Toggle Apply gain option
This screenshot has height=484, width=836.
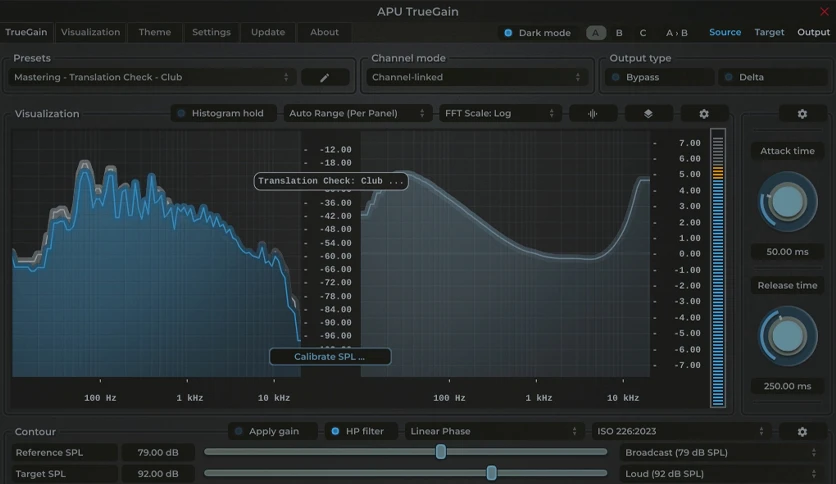(x=273, y=431)
